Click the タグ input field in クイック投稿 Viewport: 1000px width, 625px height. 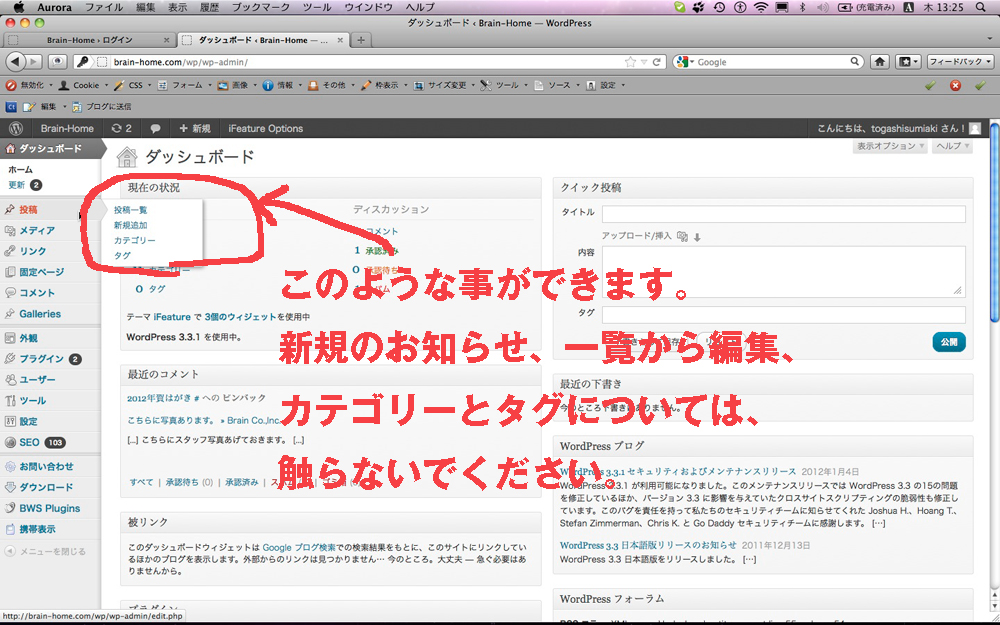(x=784, y=314)
